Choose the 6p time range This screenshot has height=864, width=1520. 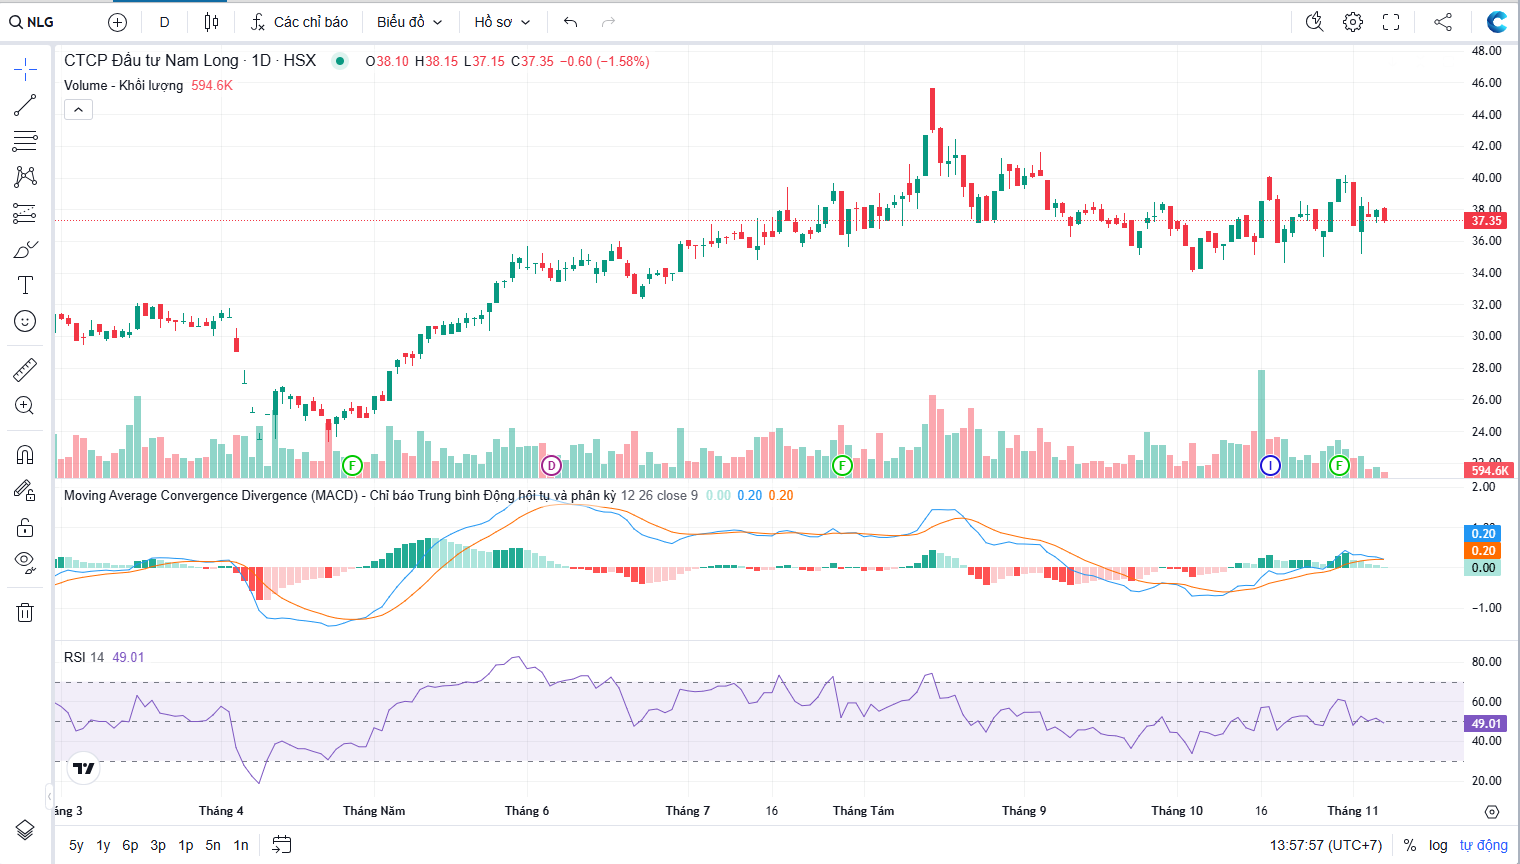[130, 845]
